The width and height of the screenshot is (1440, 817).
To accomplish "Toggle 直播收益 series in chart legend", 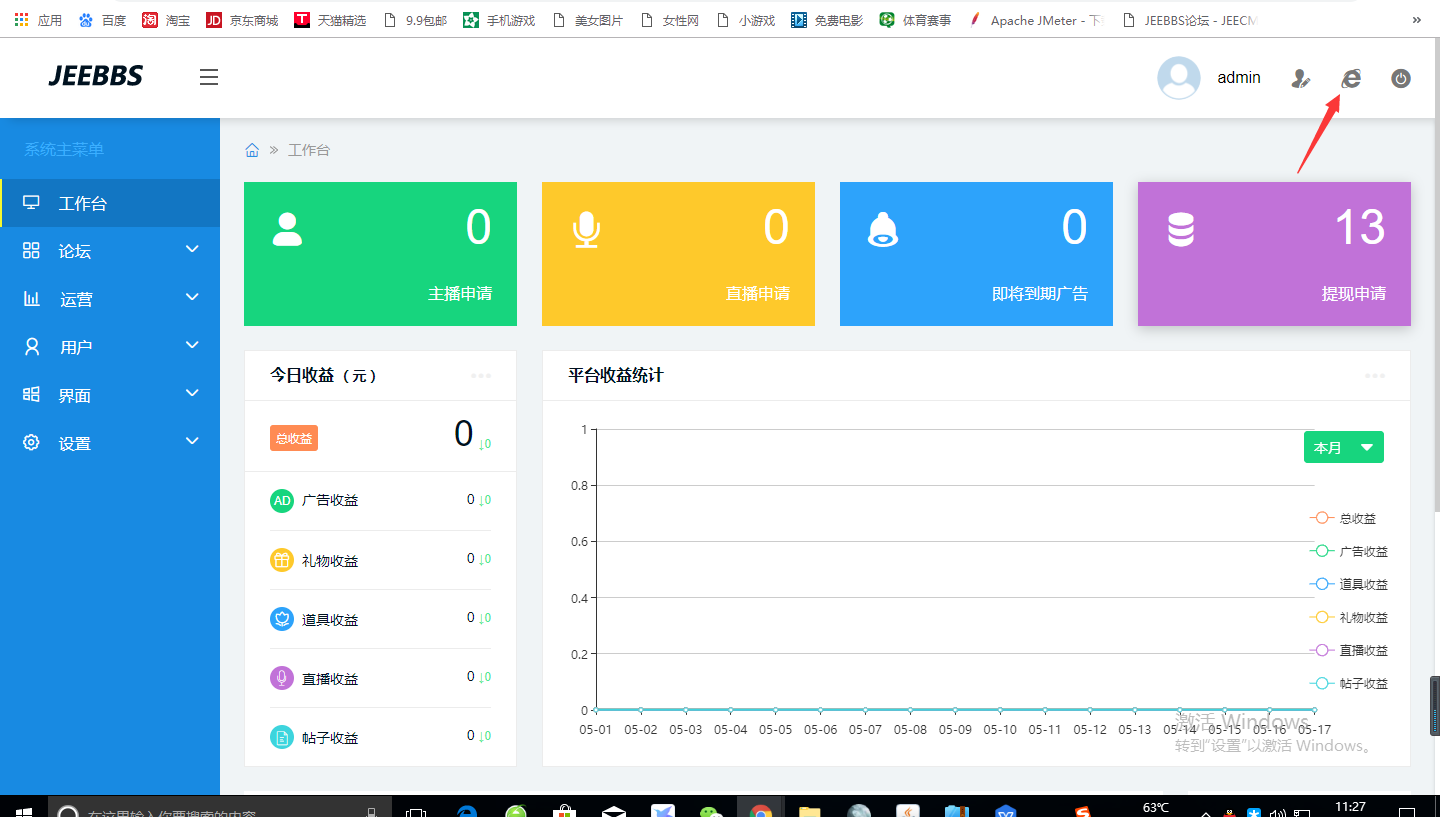I will [1349, 650].
